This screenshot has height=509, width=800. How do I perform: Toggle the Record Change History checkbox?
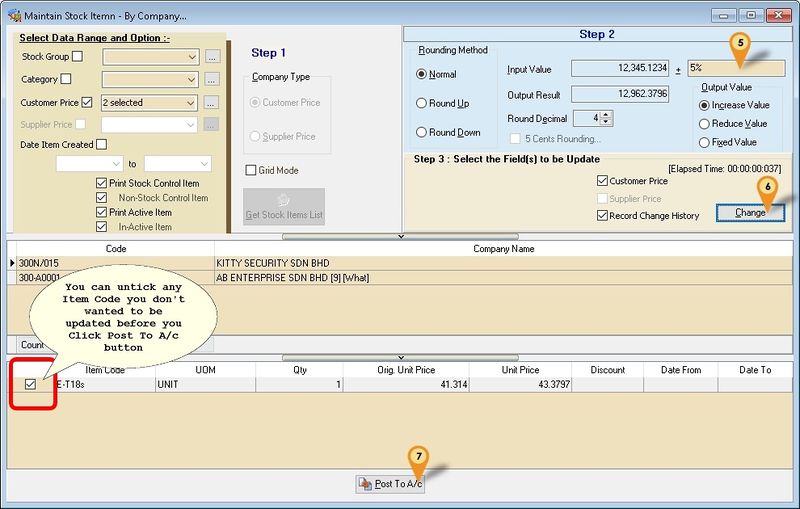(x=602, y=215)
